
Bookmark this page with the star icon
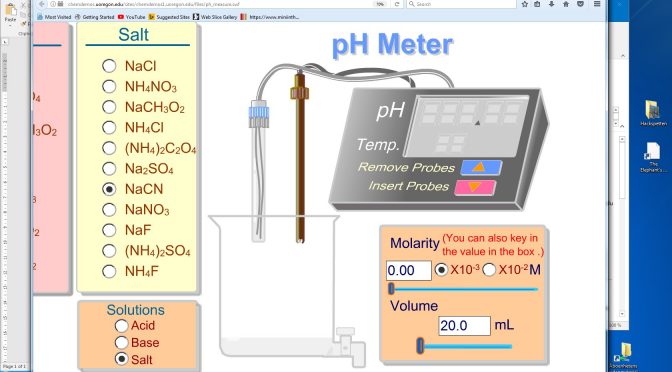[525, 4]
